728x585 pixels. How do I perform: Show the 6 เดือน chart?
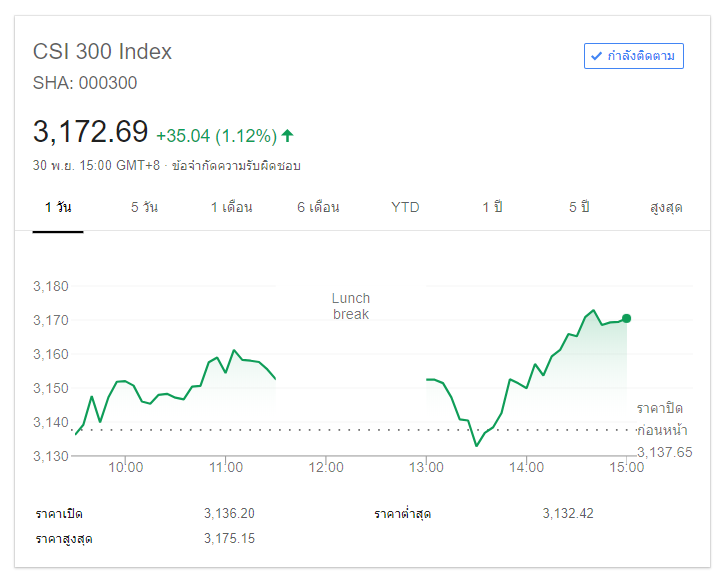pyautogui.click(x=318, y=207)
